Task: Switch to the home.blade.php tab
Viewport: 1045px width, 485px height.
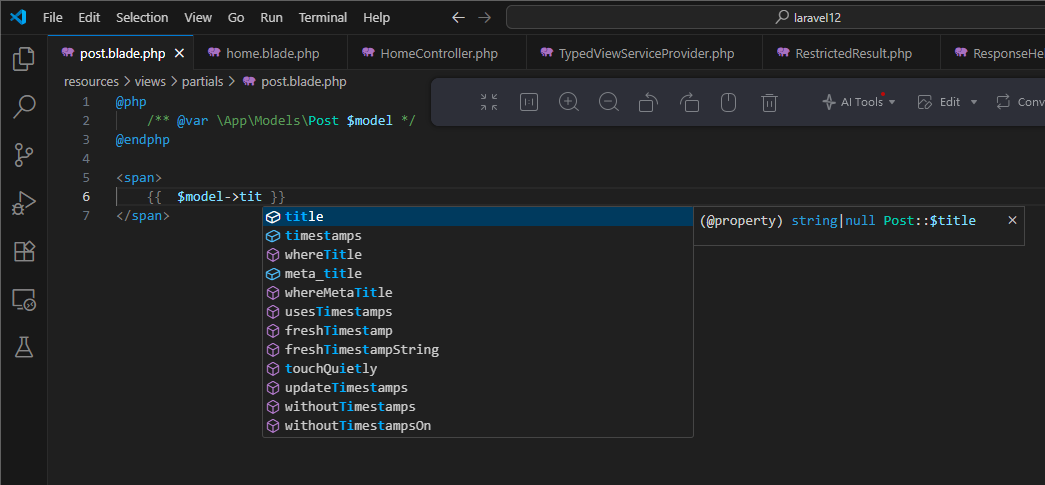Action: [271, 53]
